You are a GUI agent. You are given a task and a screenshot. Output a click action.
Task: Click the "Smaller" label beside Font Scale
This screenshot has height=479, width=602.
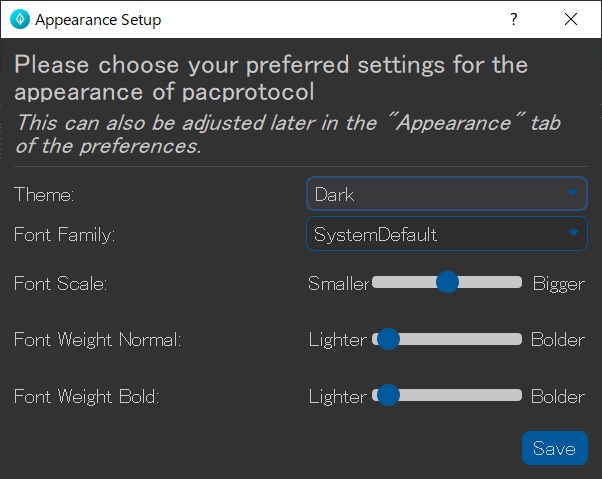[338, 284]
